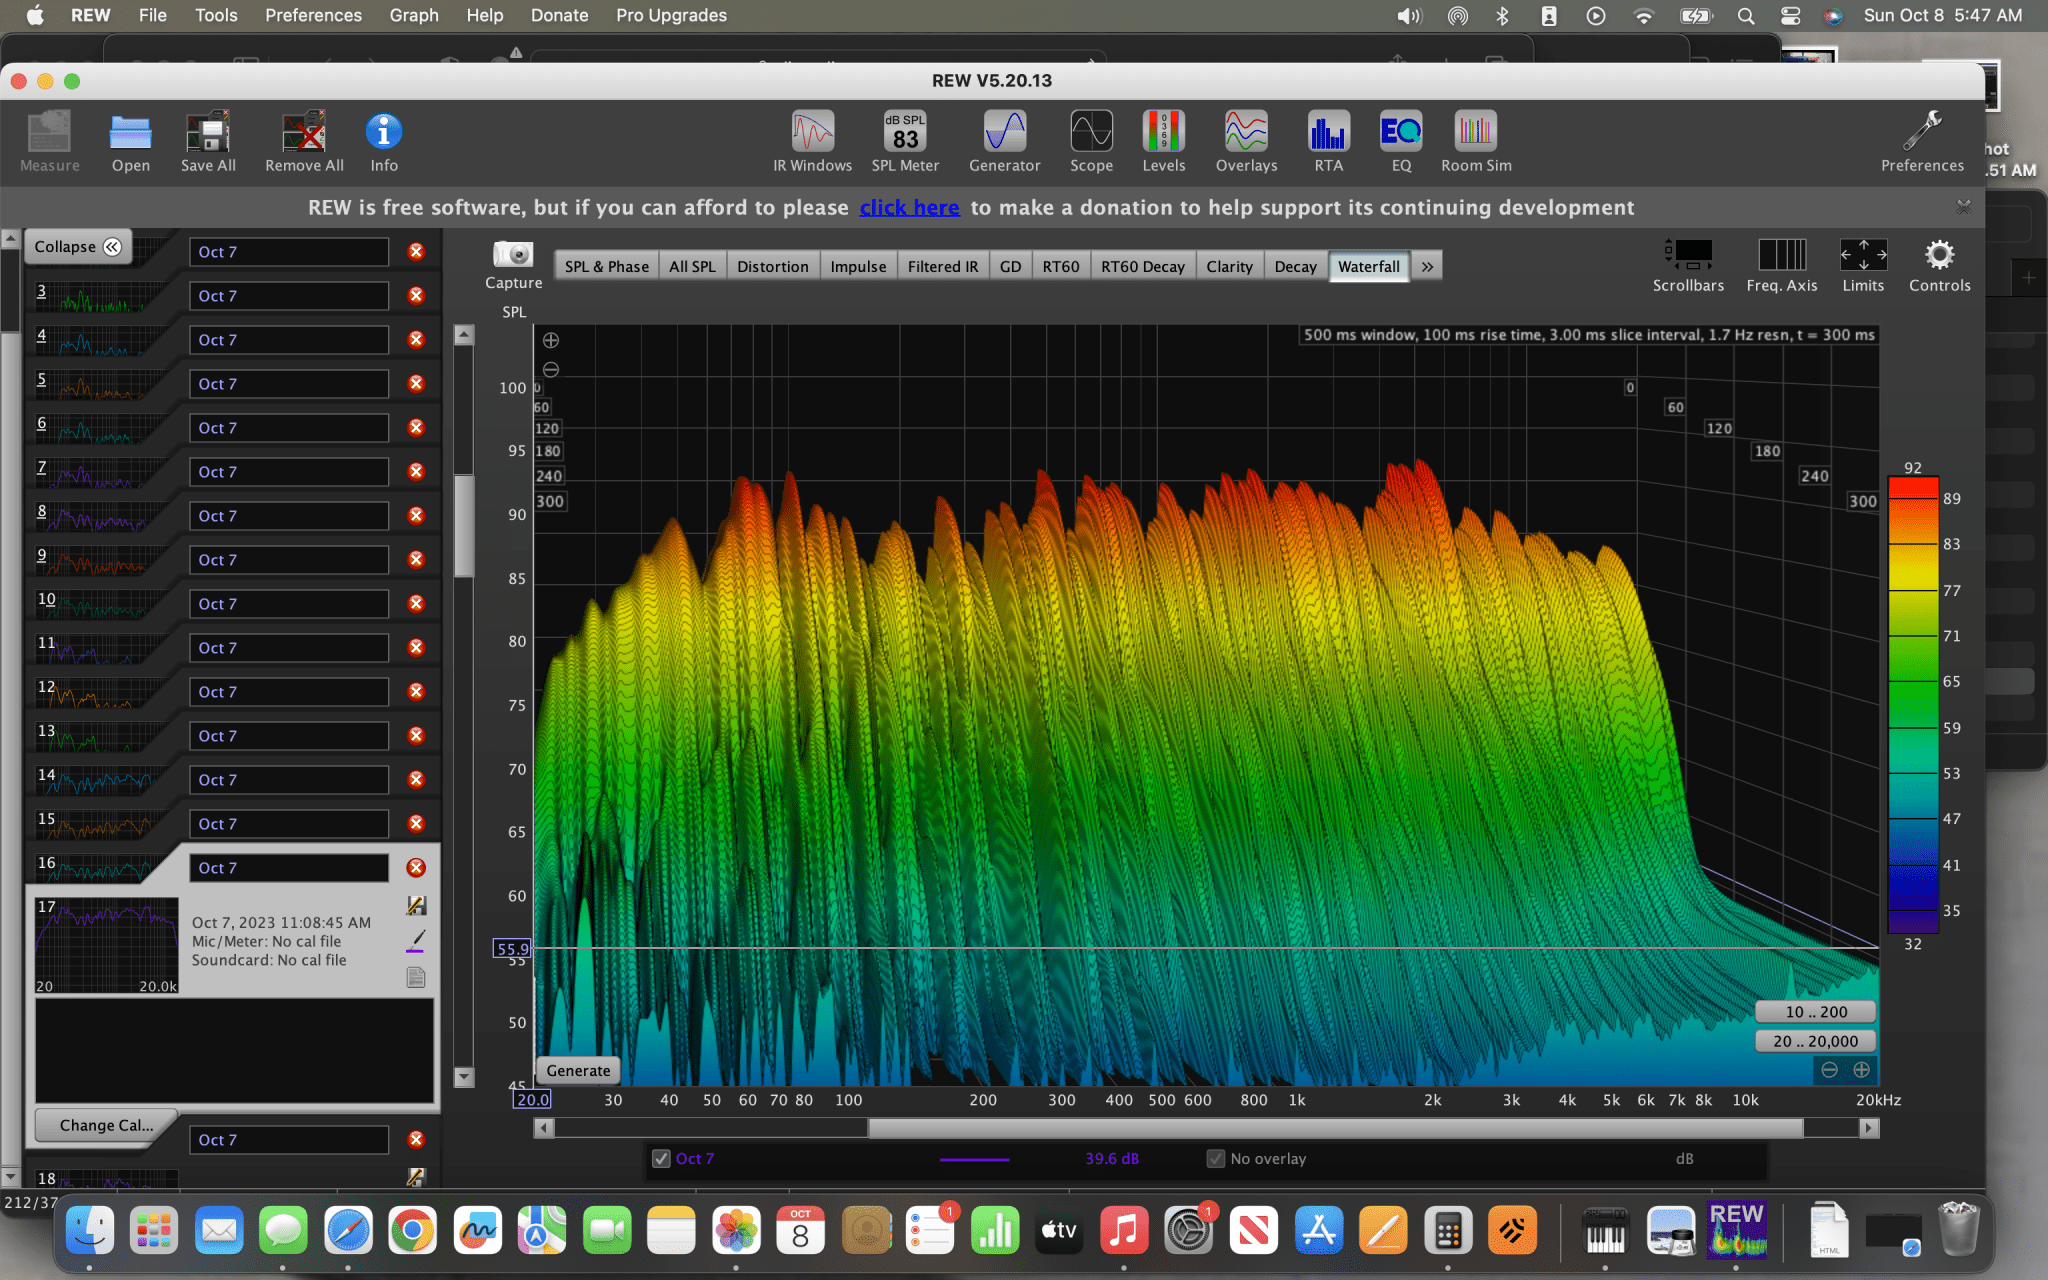
Task: Dismiss the donation banner
Action: [1964, 206]
